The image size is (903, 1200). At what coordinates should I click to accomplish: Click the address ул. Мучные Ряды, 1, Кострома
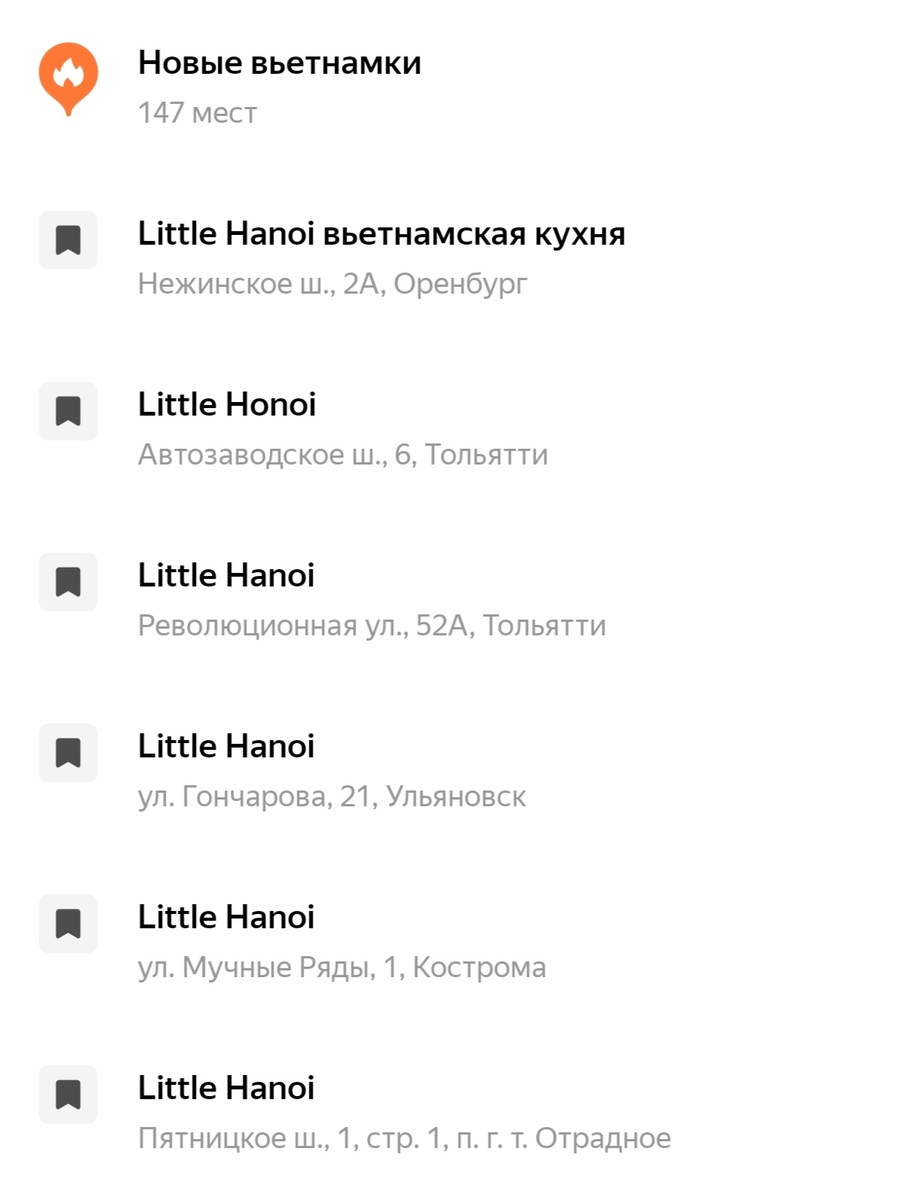[x=342, y=967]
